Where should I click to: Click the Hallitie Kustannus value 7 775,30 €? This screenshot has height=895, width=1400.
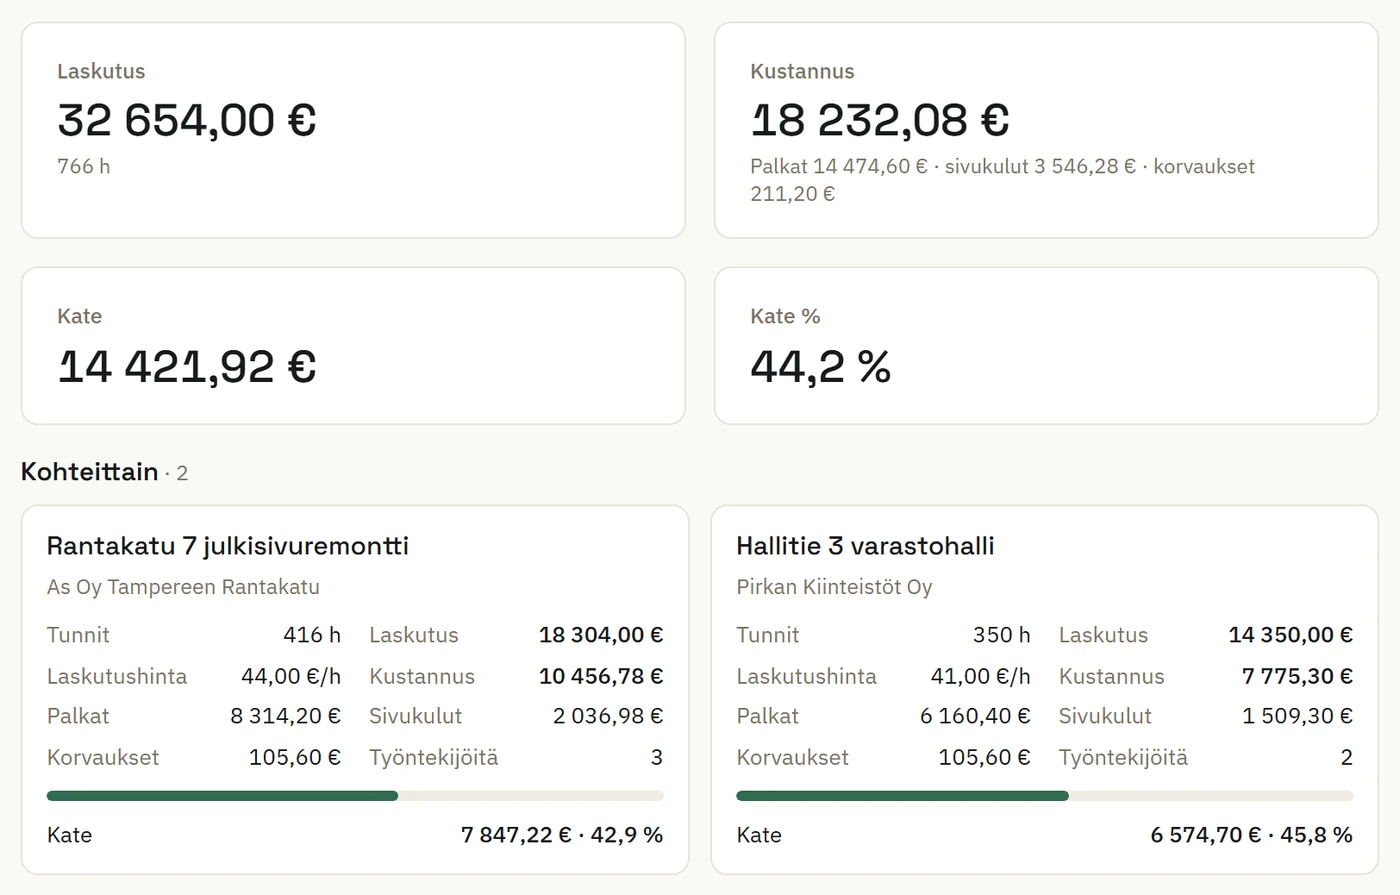click(1298, 676)
